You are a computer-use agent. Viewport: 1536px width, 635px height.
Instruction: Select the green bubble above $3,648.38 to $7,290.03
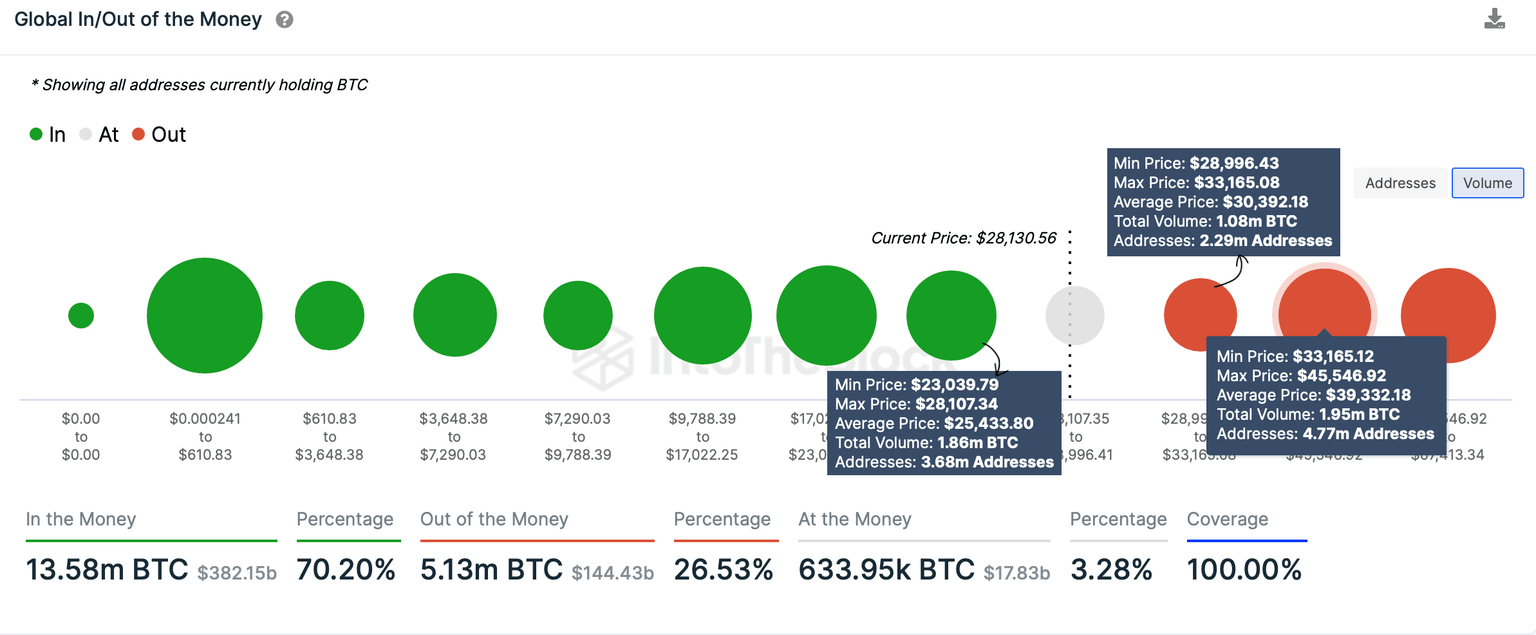point(454,316)
